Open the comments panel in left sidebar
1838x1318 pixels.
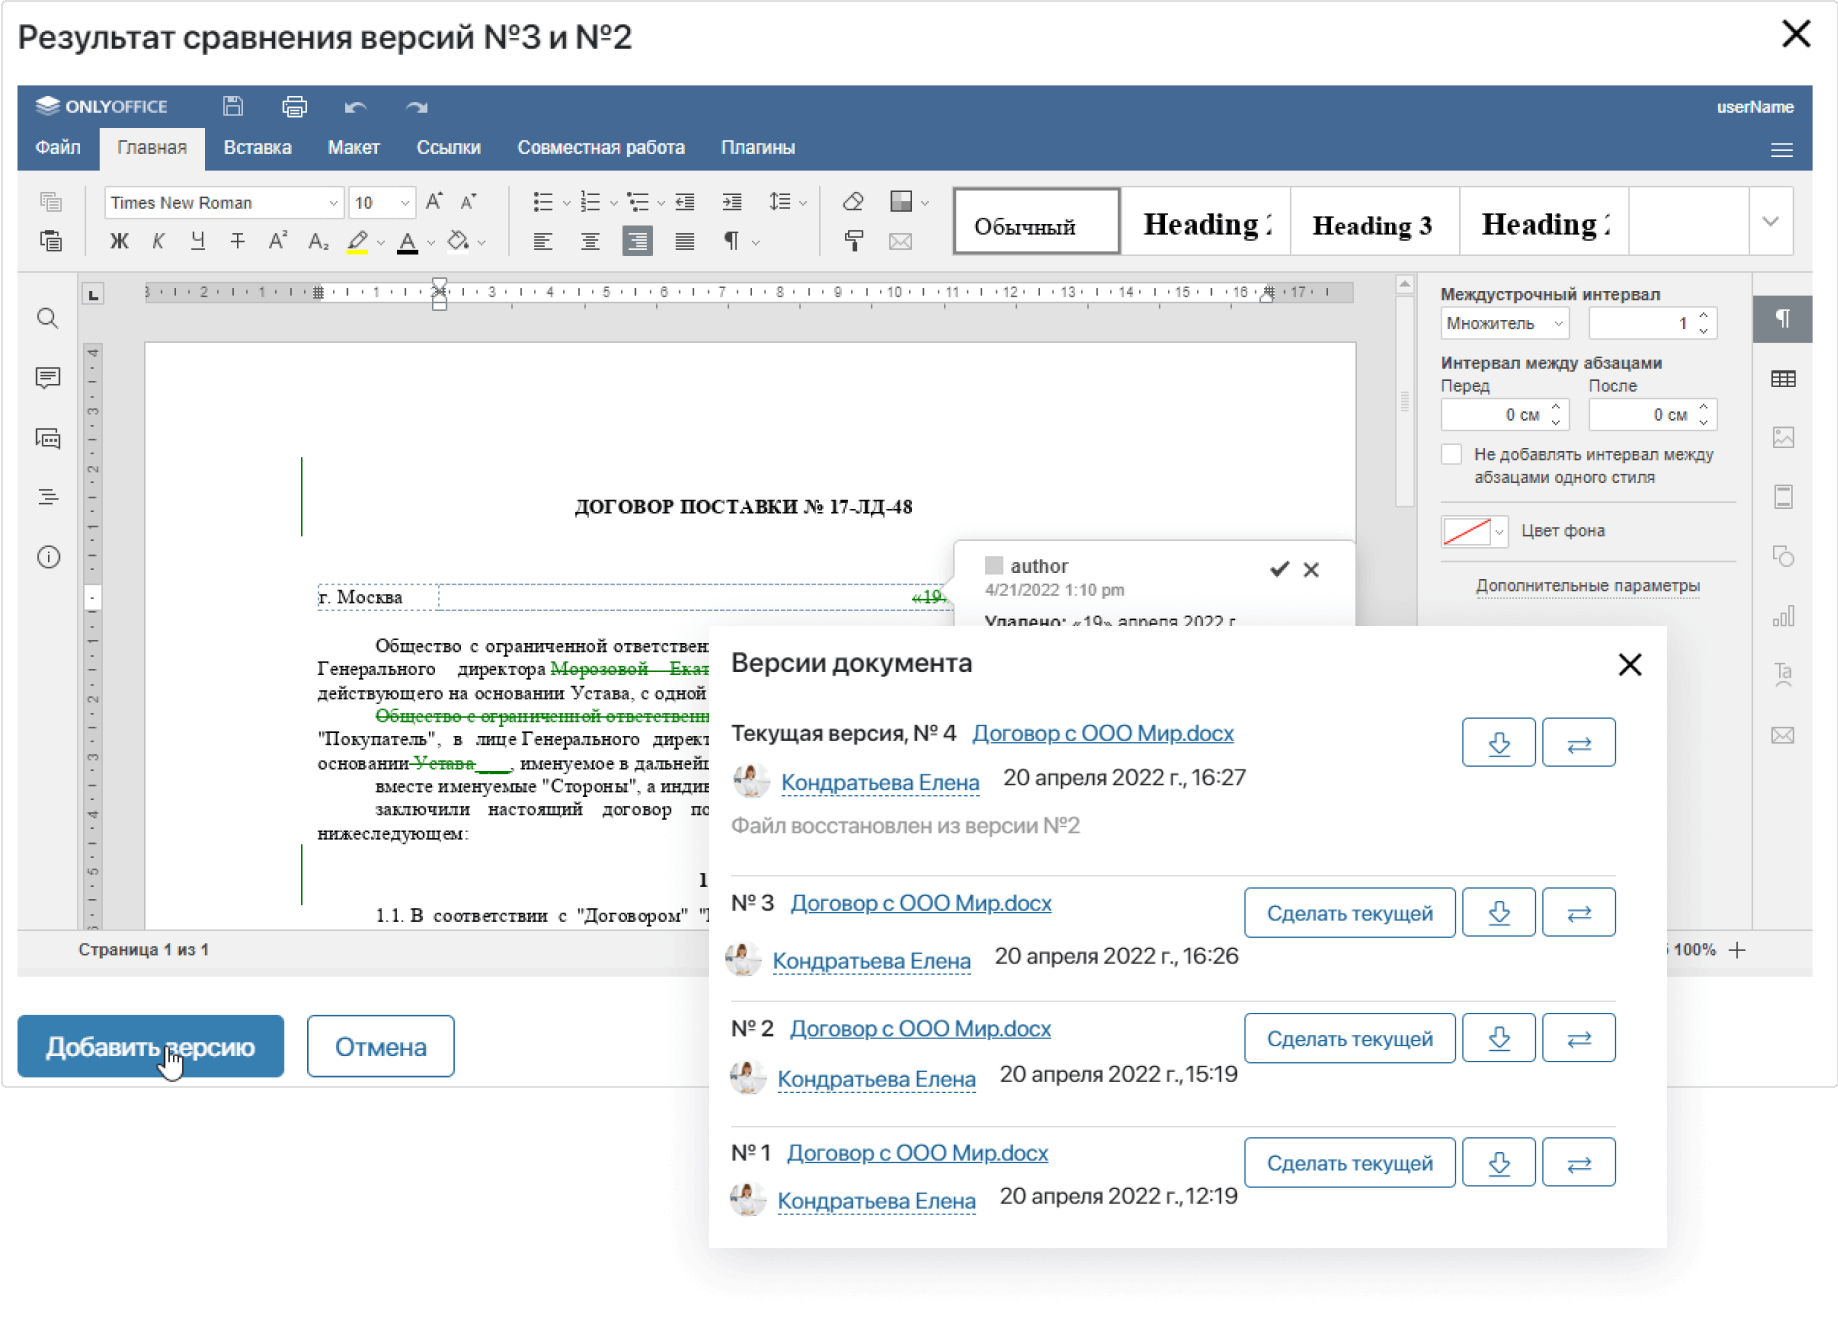[47, 378]
